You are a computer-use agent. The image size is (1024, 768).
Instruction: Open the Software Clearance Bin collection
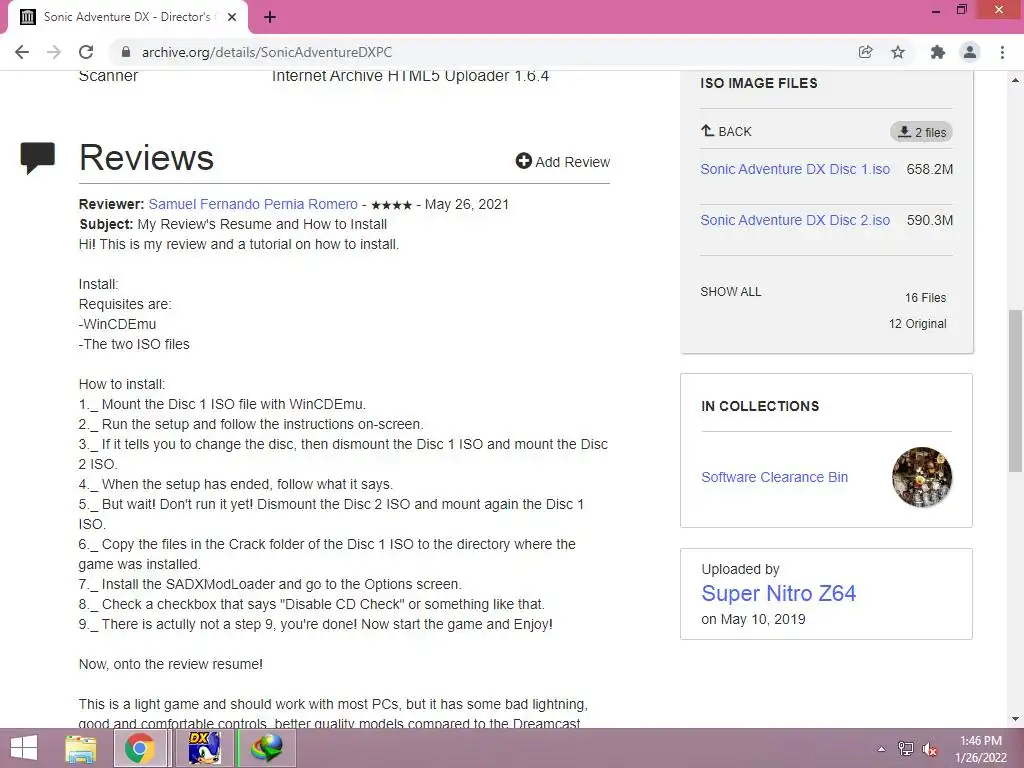tap(775, 477)
